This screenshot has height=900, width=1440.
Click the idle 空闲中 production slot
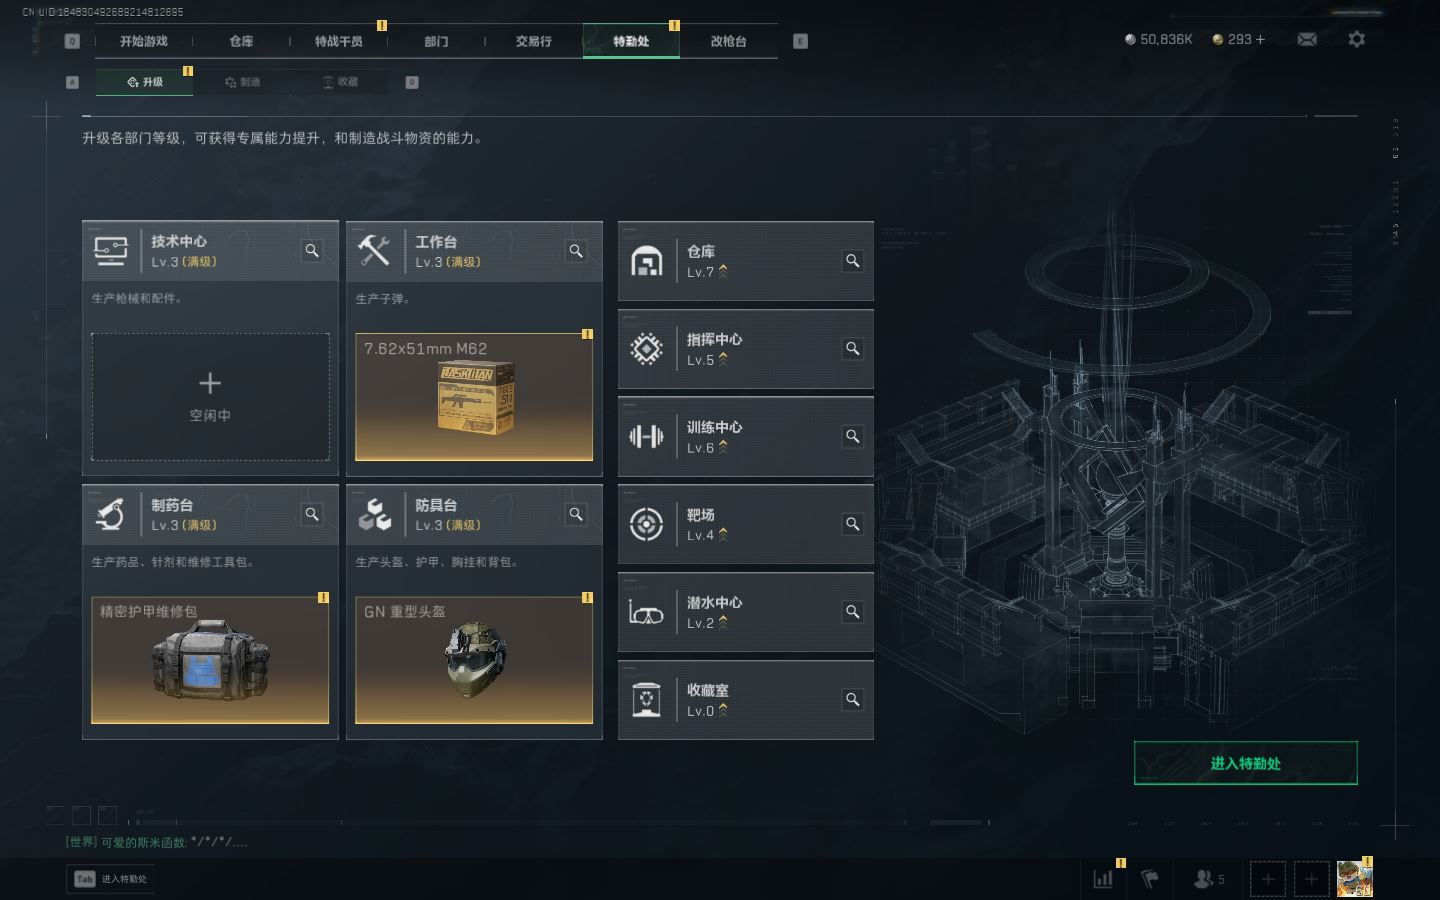[x=210, y=397]
